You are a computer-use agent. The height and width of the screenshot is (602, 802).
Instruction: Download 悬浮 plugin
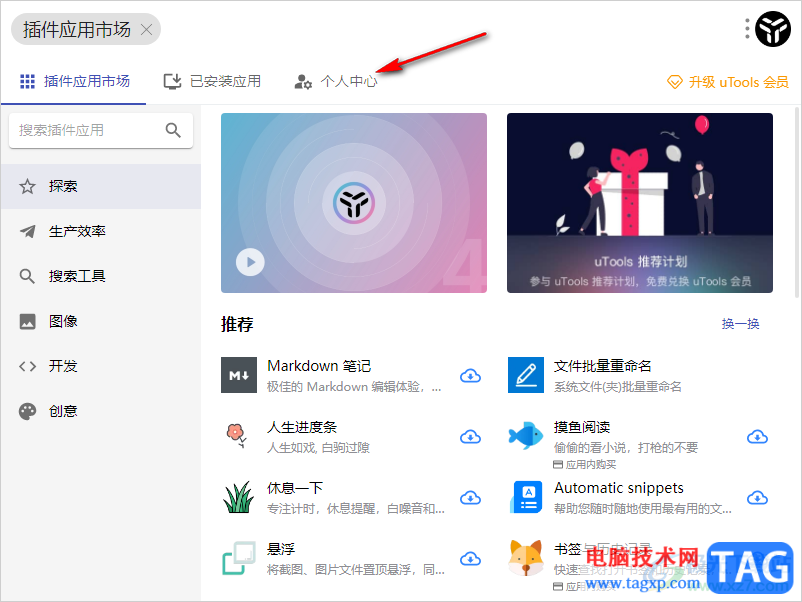[x=471, y=559]
